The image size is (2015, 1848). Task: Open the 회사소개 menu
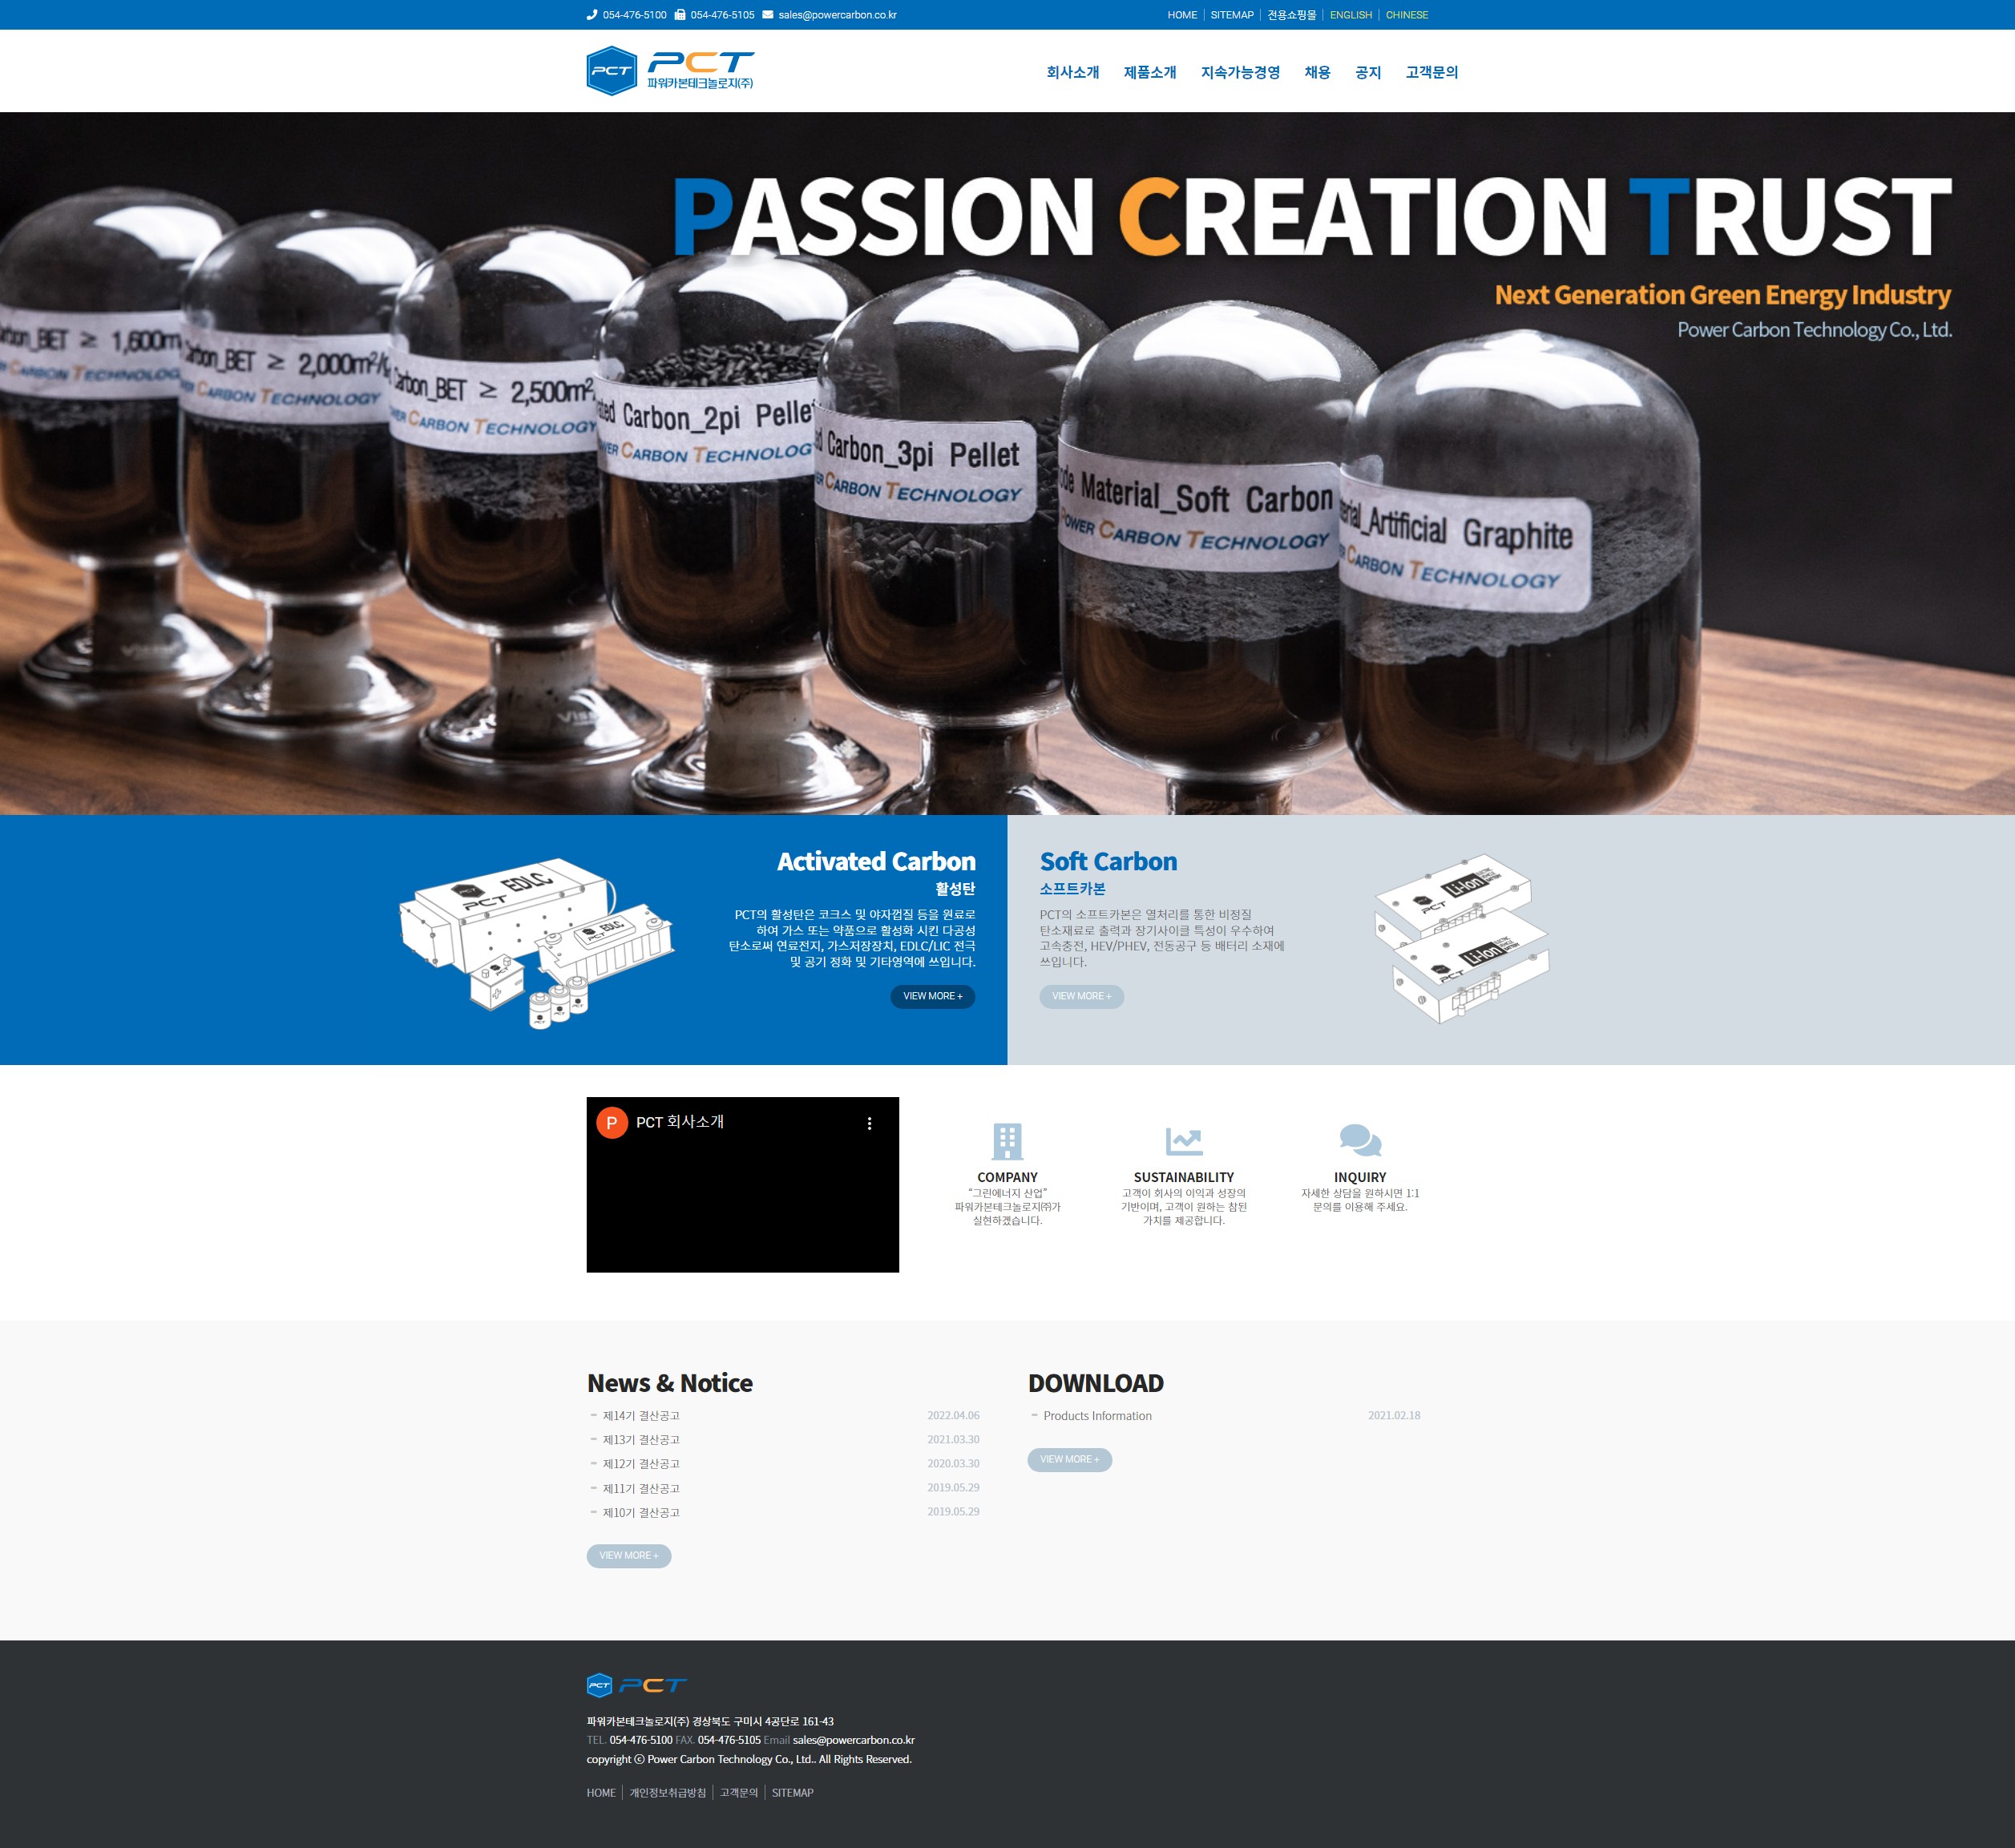(1073, 72)
